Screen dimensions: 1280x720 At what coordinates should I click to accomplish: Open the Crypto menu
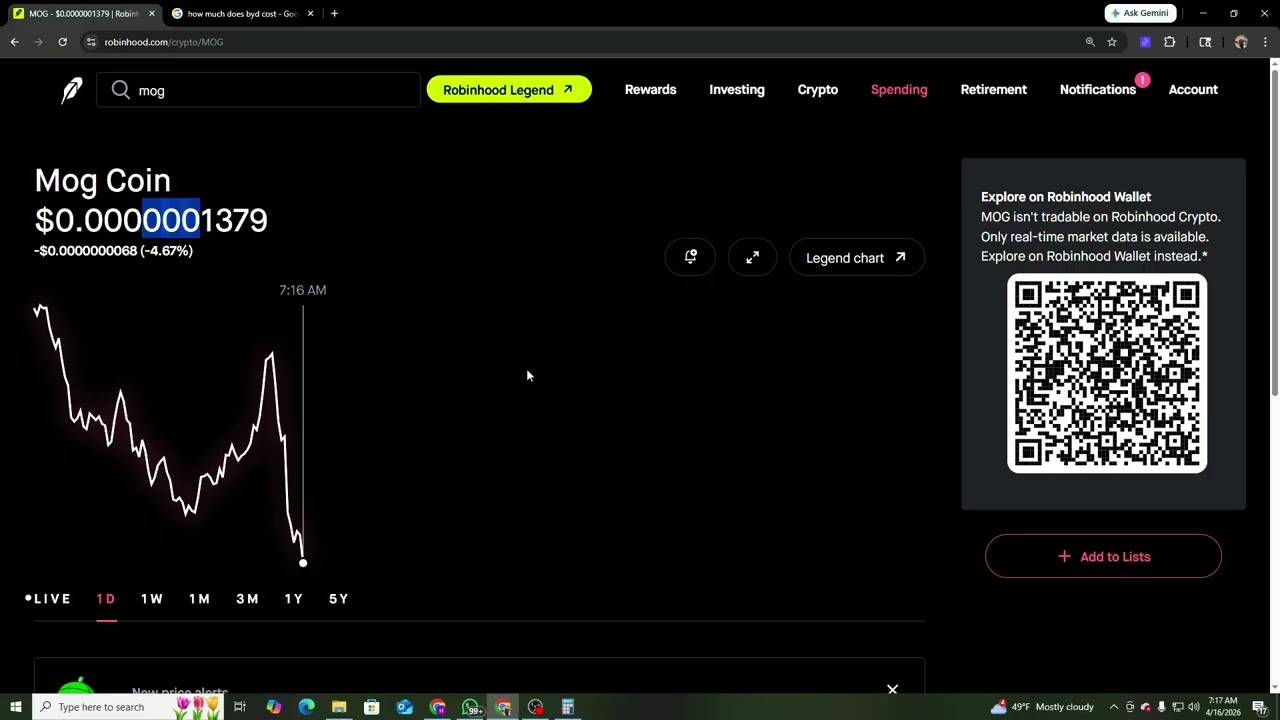817,89
